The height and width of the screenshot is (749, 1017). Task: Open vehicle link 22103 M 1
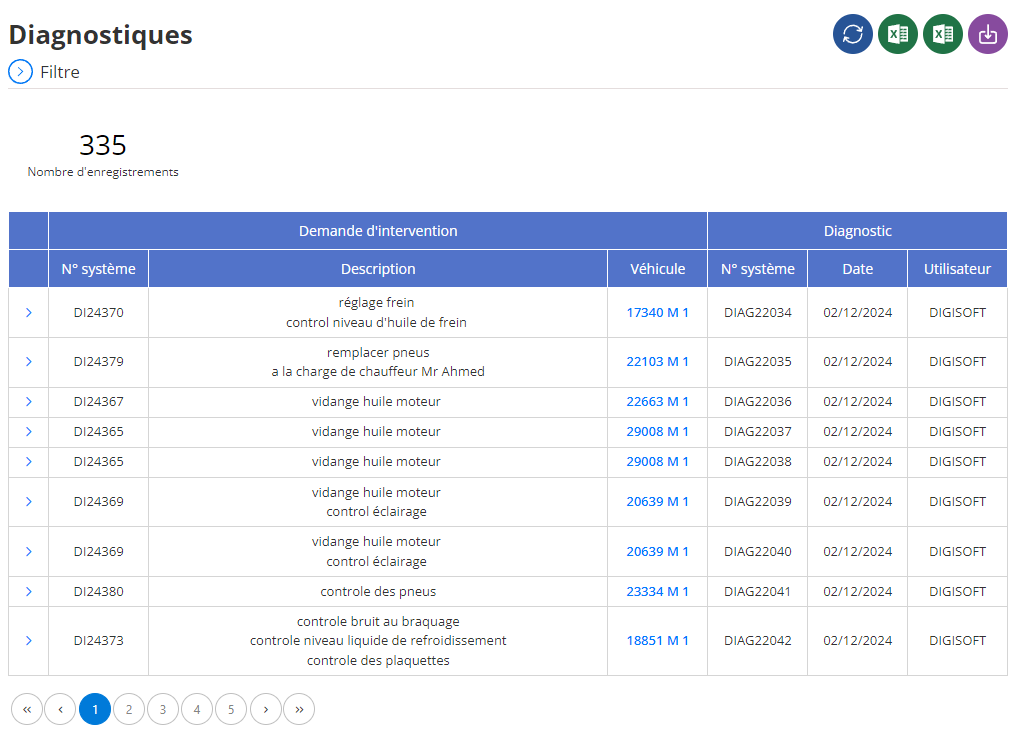click(657, 362)
